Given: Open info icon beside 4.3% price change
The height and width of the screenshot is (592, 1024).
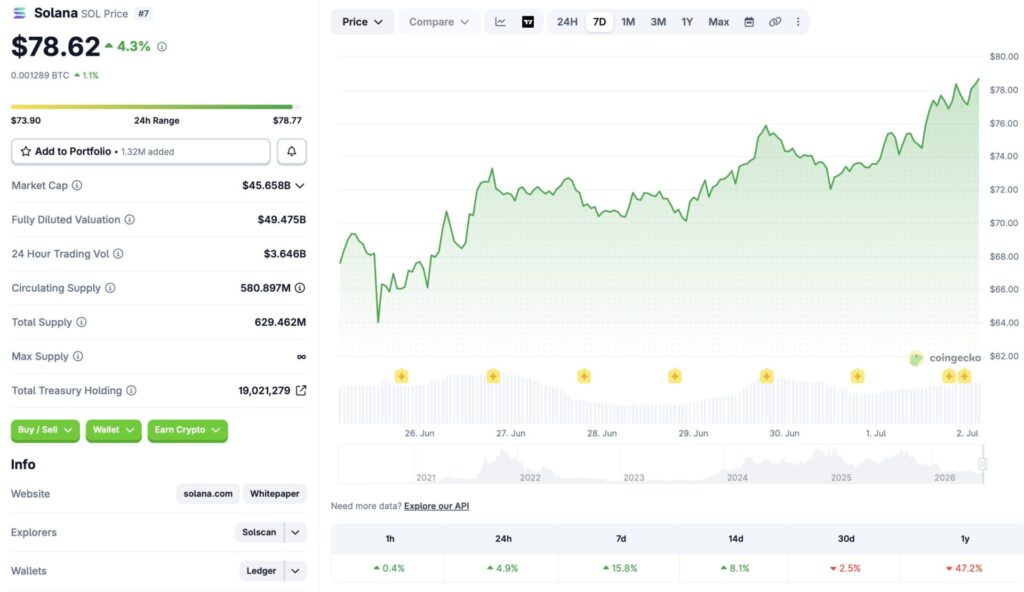Looking at the screenshot, I should coord(162,46).
